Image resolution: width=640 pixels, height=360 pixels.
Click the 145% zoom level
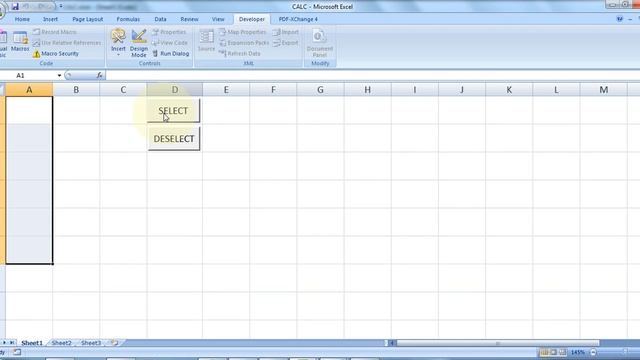pyautogui.click(x=578, y=352)
